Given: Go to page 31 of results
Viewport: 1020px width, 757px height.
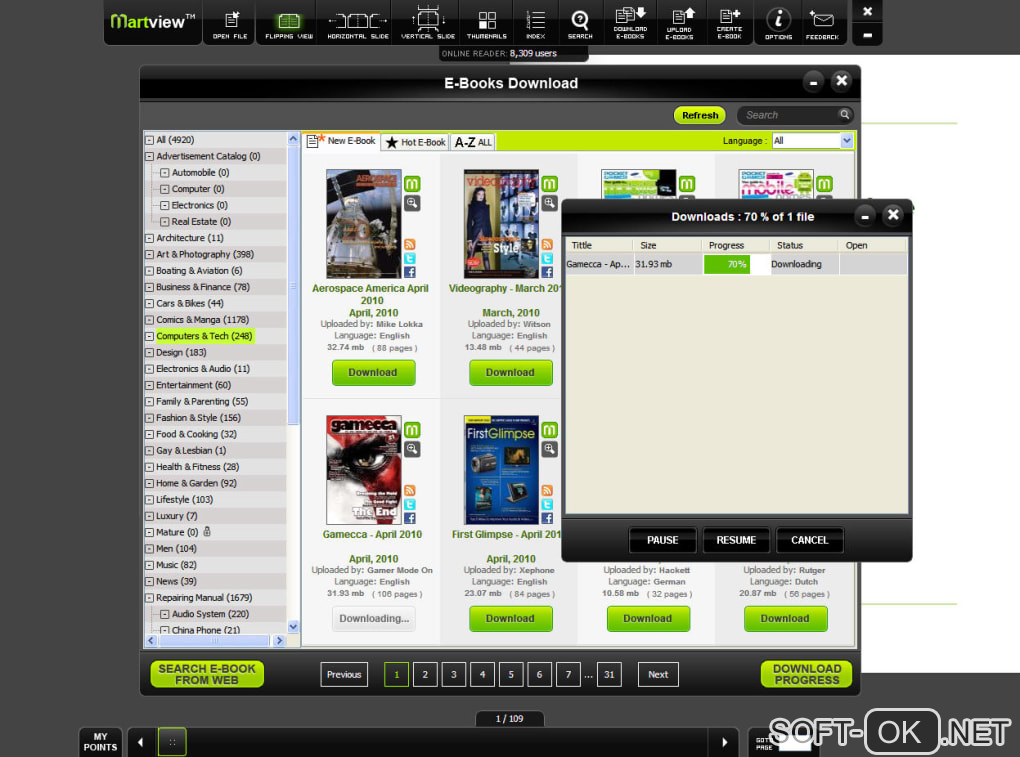Looking at the screenshot, I should pos(609,674).
